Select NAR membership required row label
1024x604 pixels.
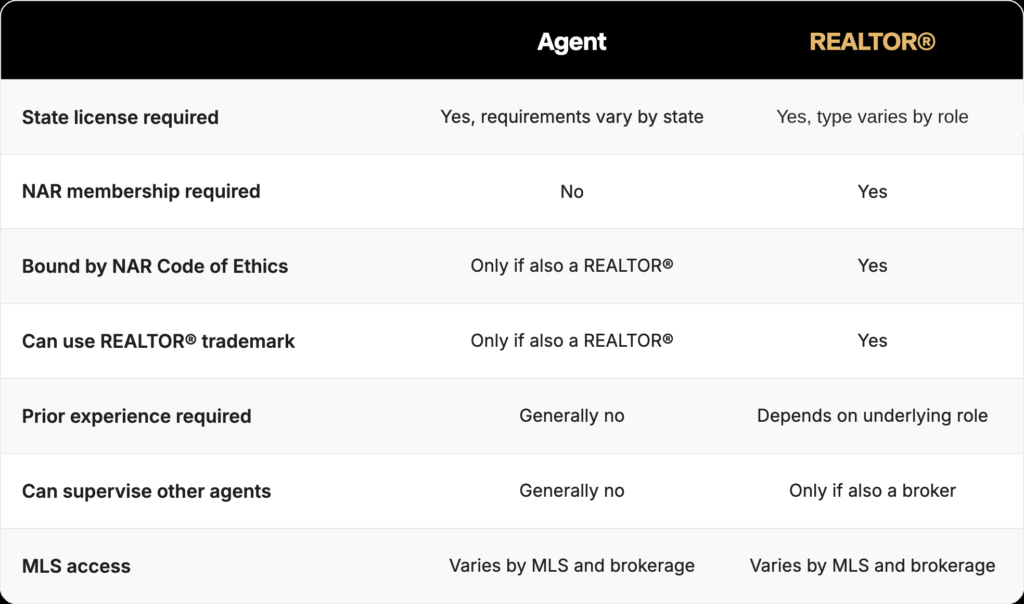pyautogui.click(x=141, y=191)
